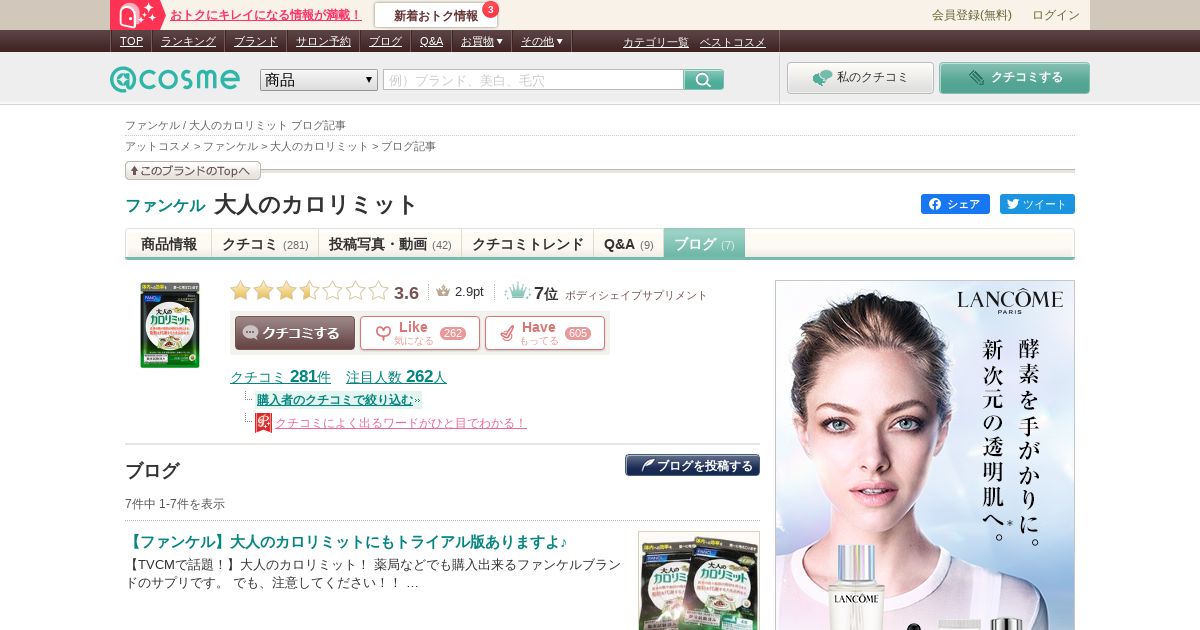Click the Have もってる button
The image size is (1200, 630).
point(545,333)
